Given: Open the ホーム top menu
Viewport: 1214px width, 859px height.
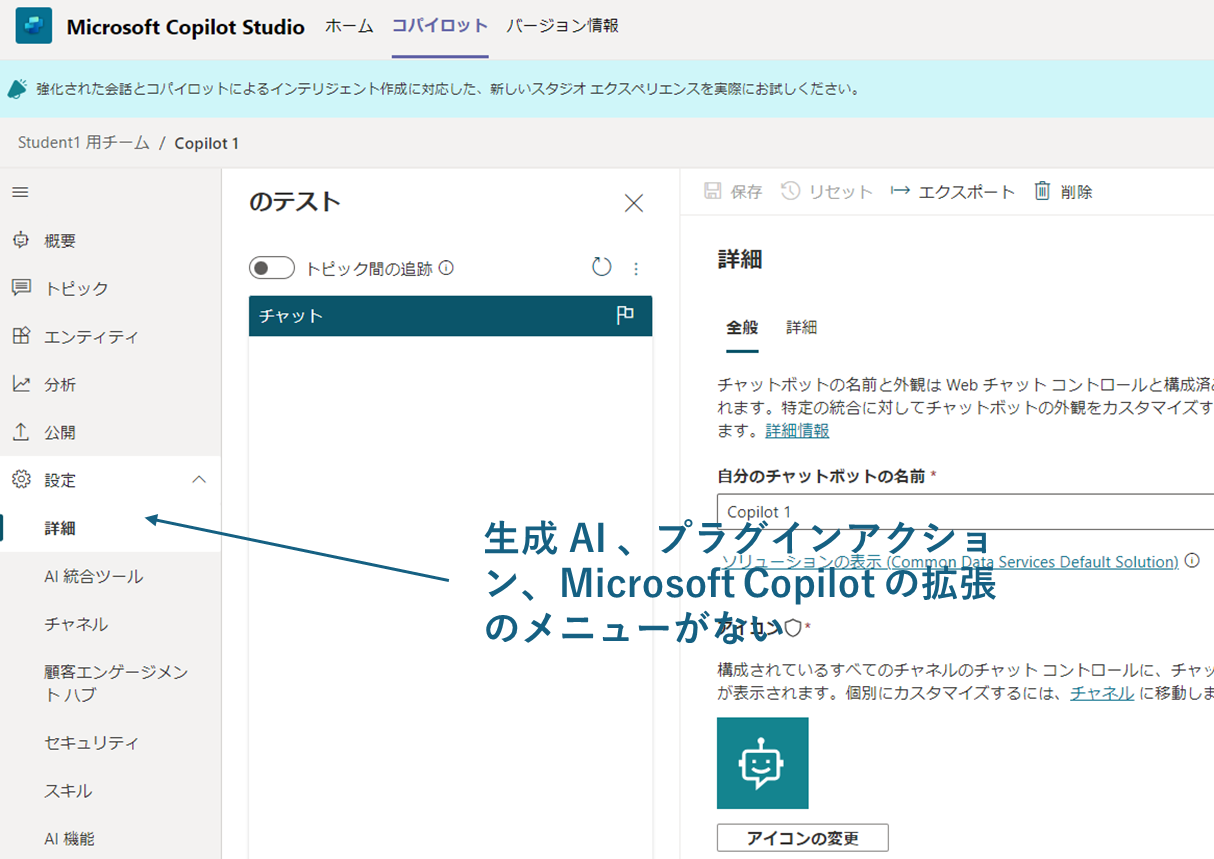Looking at the screenshot, I should click(x=349, y=26).
